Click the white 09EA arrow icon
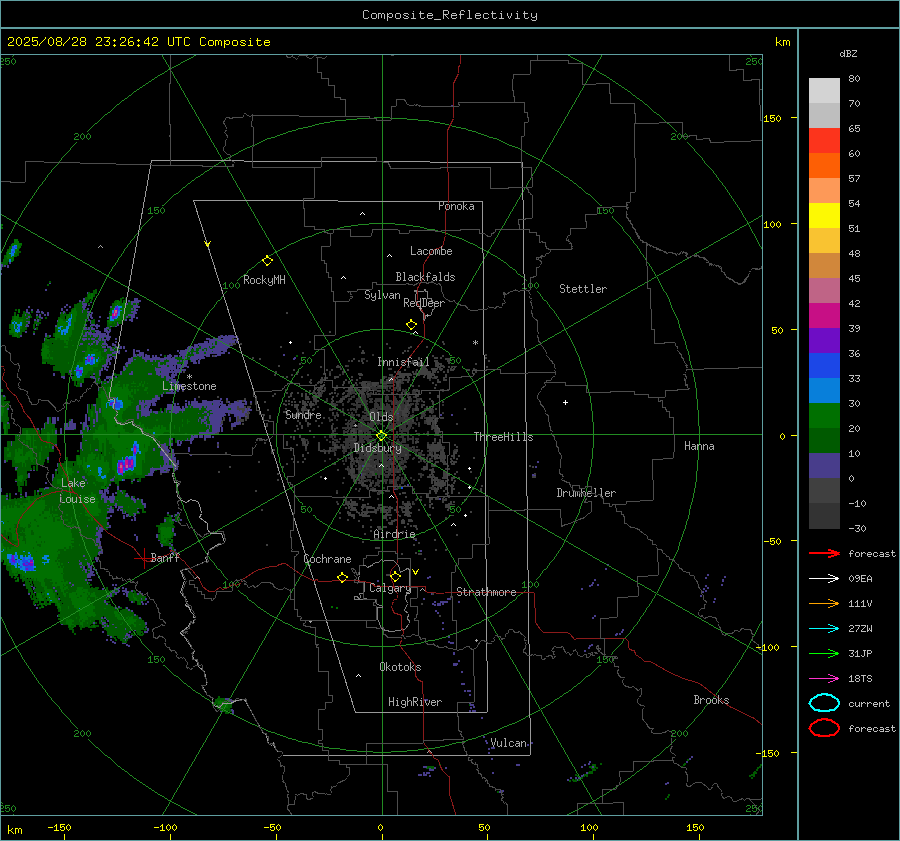 click(824, 578)
